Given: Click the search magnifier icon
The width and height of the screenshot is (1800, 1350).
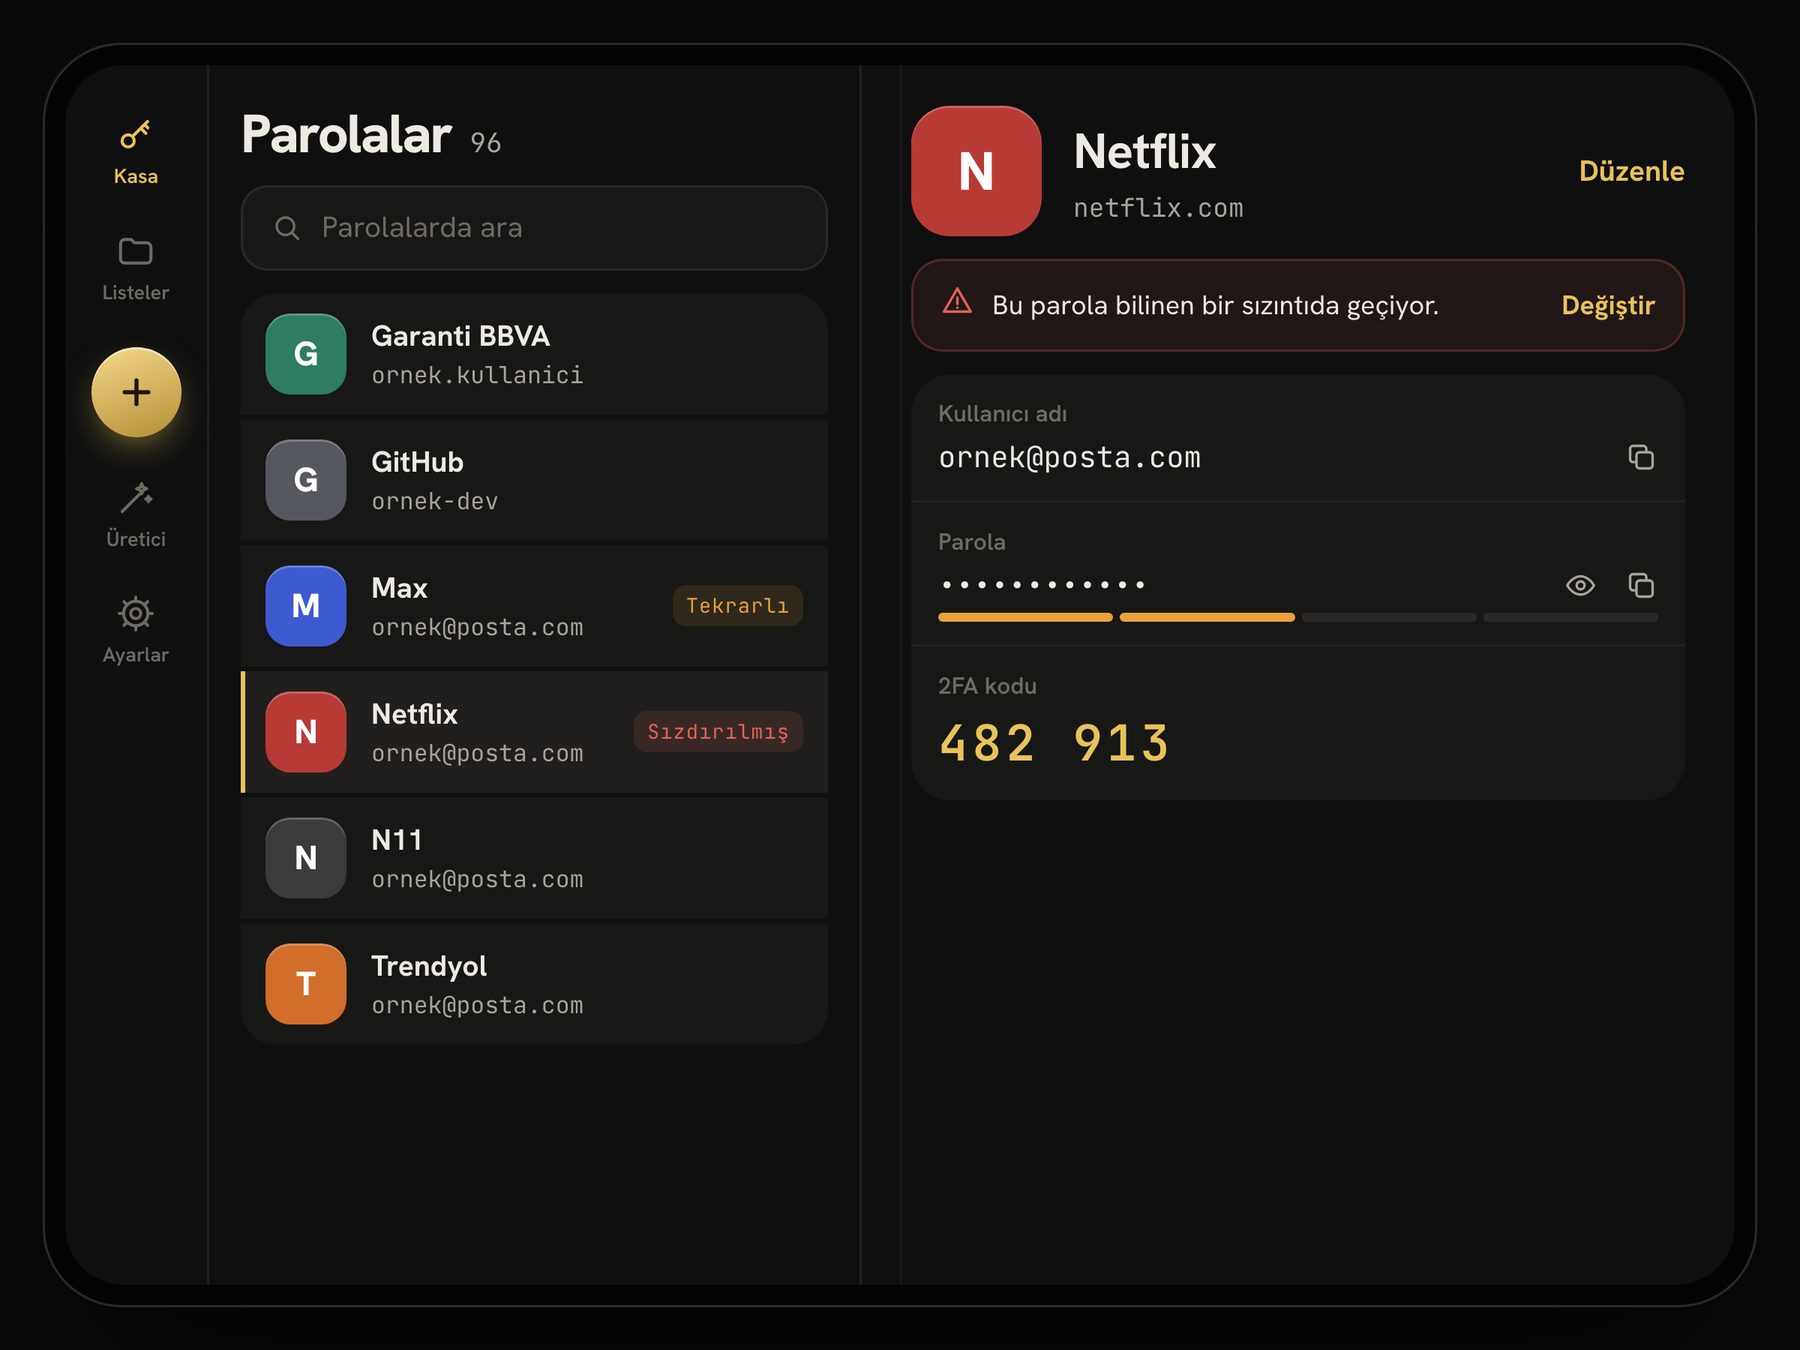Looking at the screenshot, I should pos(287,228).
